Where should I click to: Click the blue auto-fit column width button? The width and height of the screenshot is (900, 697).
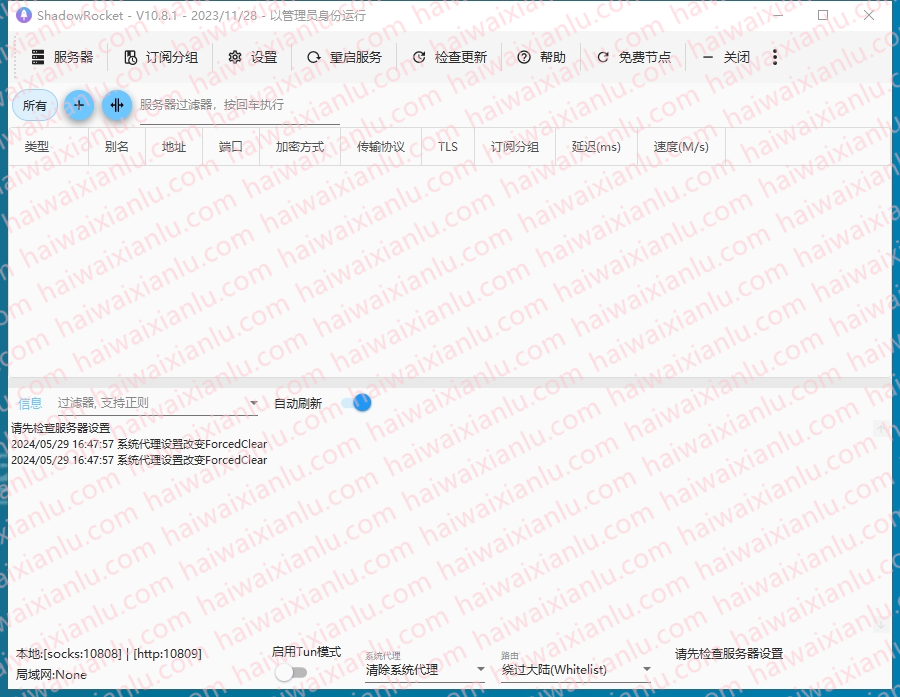coord(117,105)
